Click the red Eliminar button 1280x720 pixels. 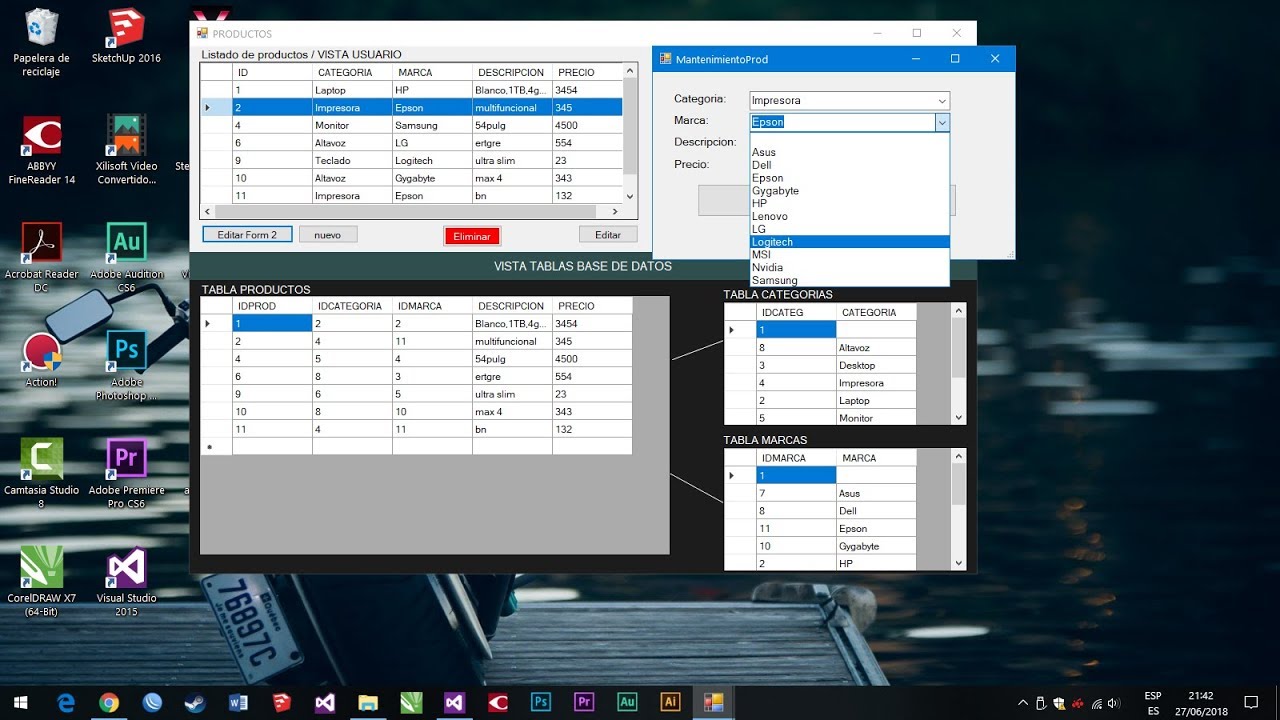pyautogui.click(x=472, y=236)
